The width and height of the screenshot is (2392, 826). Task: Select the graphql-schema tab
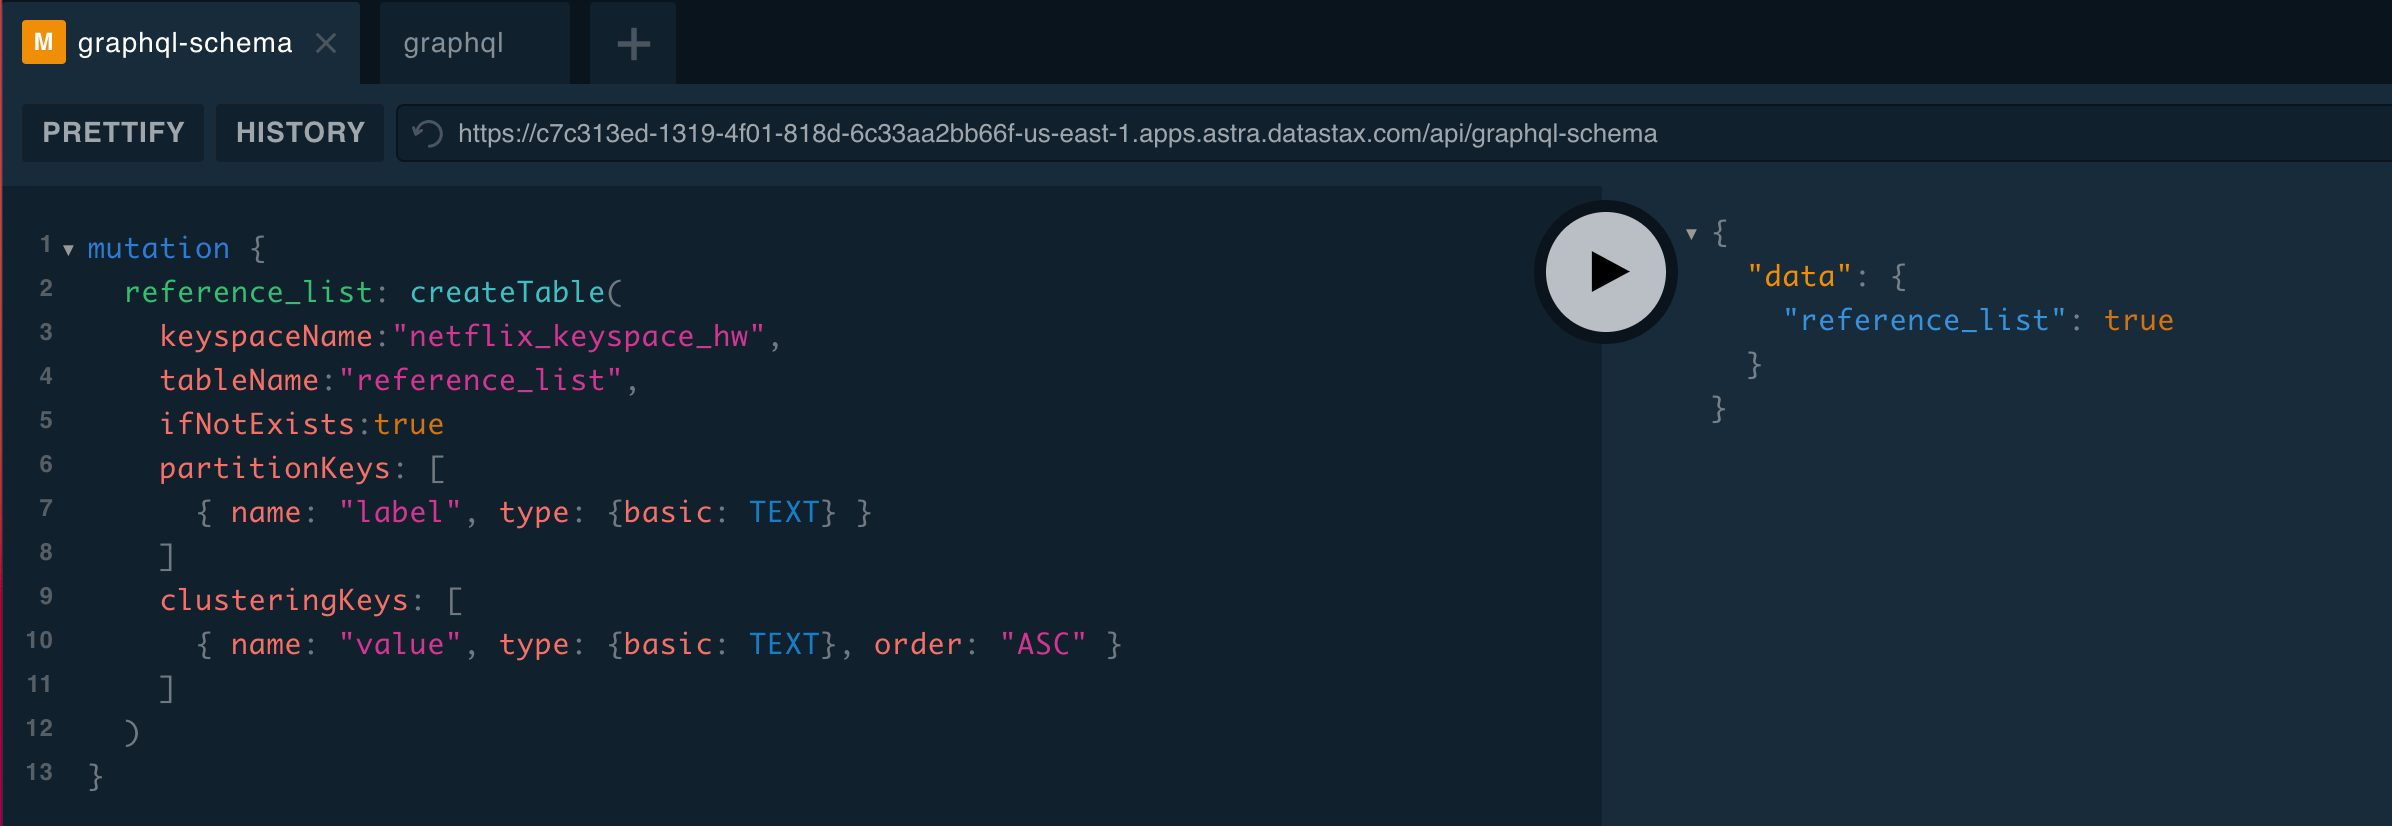[185, 42]
